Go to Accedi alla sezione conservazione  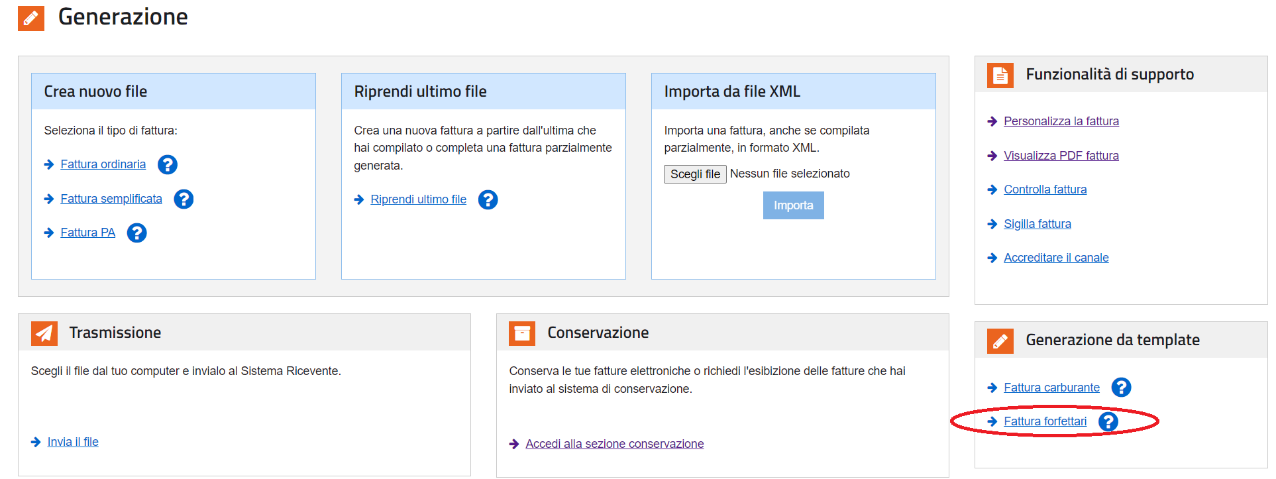614,444
